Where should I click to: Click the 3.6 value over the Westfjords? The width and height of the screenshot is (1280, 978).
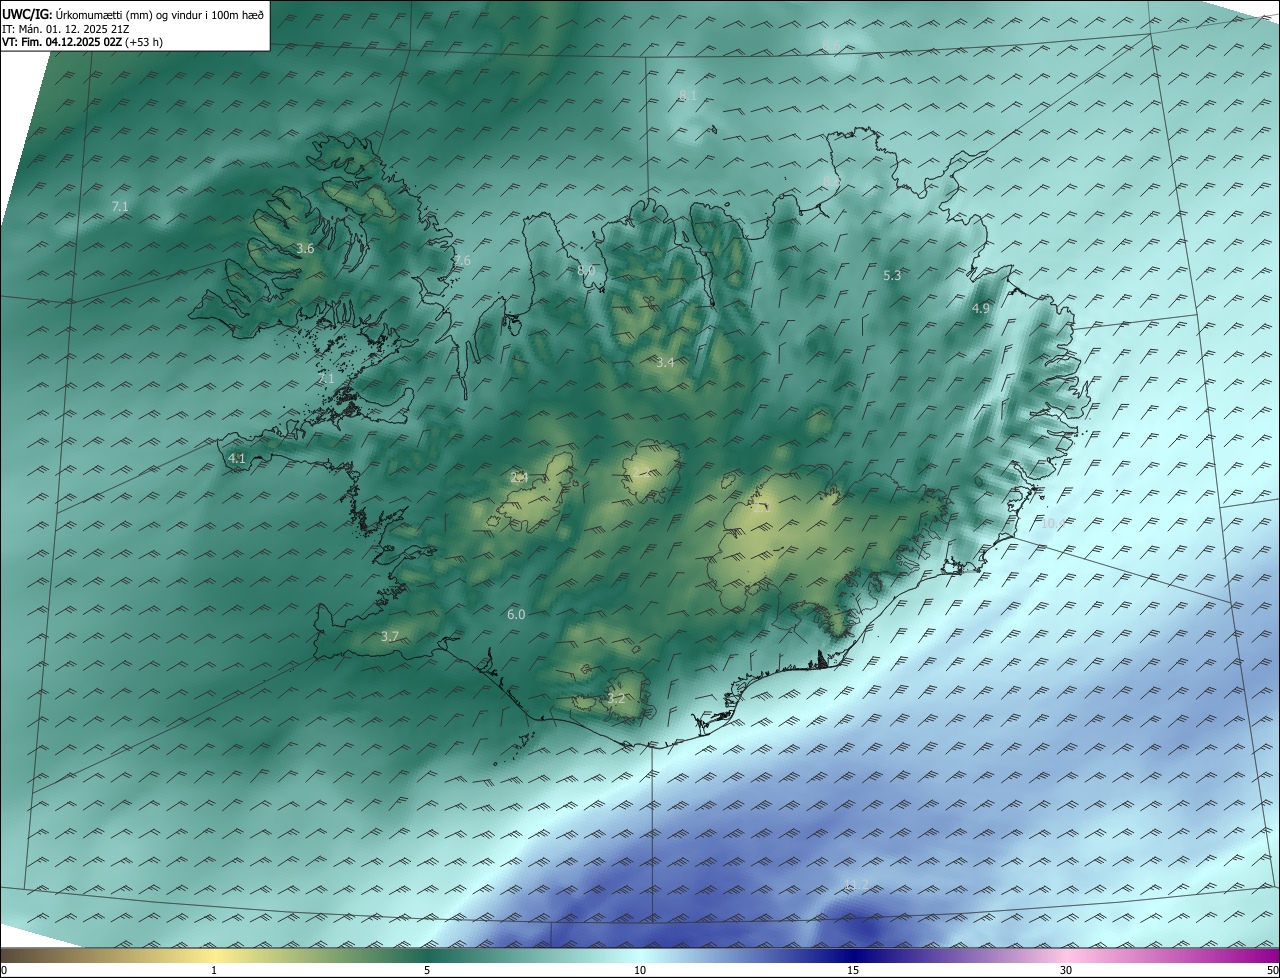point(306,249)
